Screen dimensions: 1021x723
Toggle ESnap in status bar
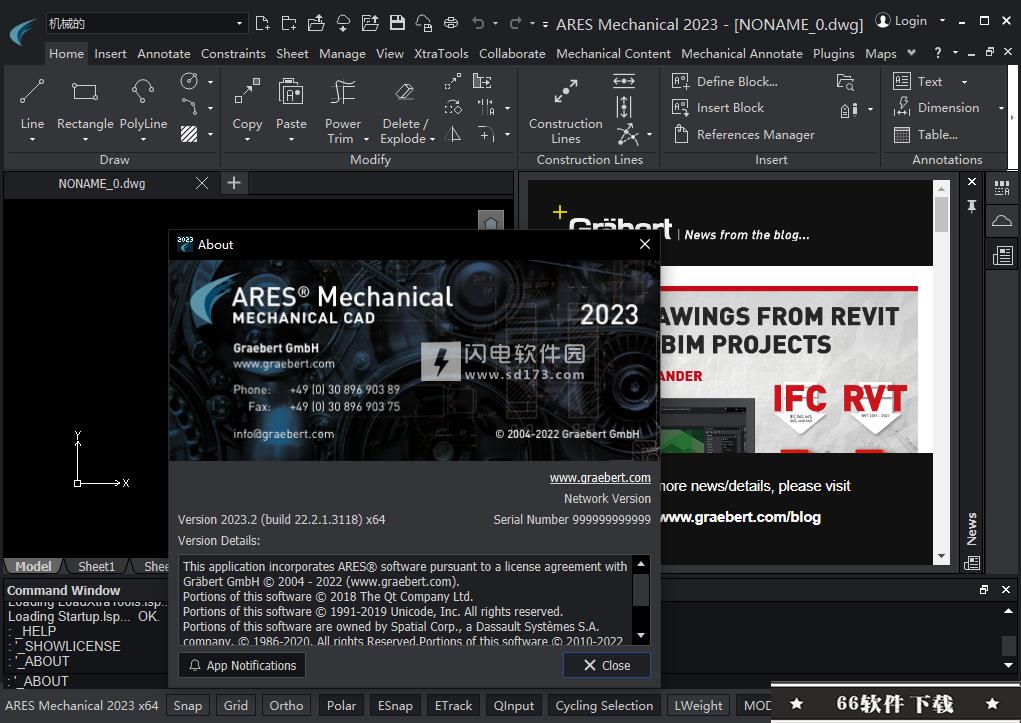pyautogui.click(x=395, y=705)
